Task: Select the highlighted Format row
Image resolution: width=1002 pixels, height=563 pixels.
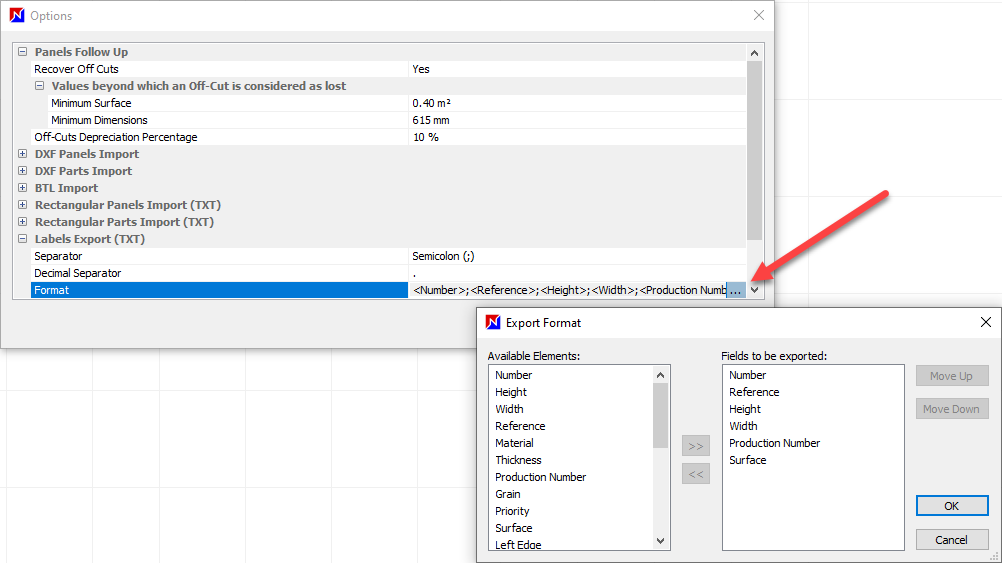Action: (x=220, y=290)
